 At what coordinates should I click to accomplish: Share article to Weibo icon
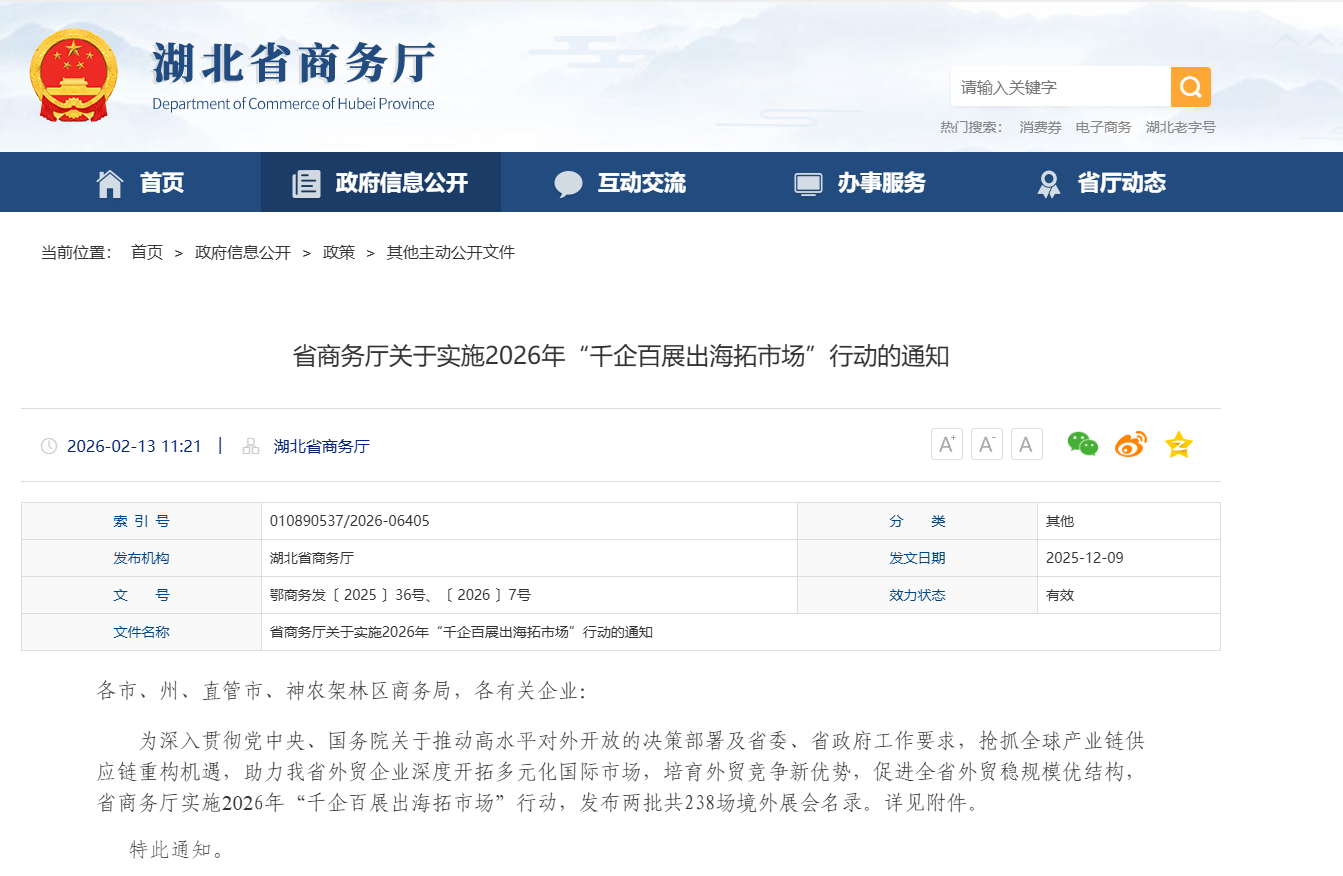pyautogui.click(x=1130, y=444)
